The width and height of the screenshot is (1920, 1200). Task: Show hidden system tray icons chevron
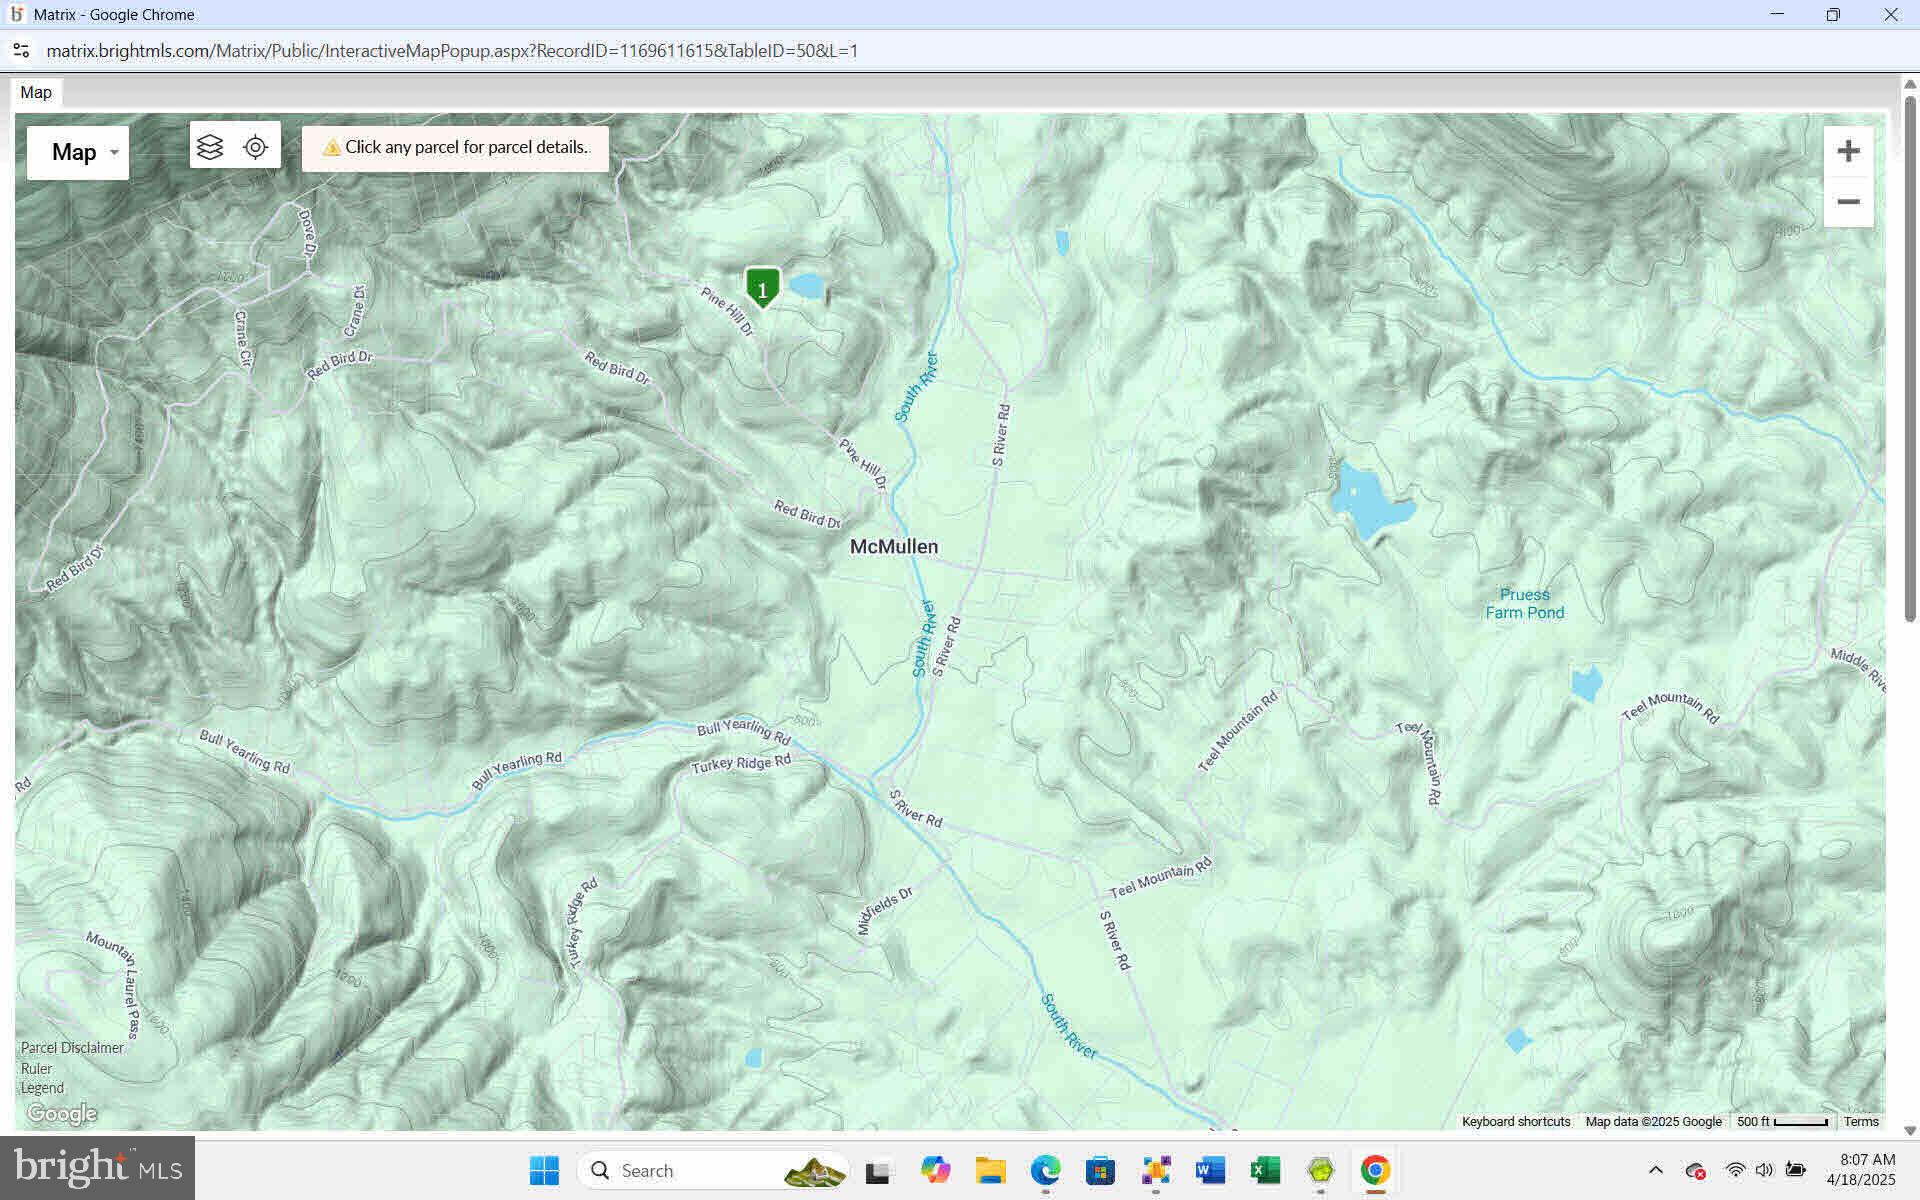point(1655,1170)
